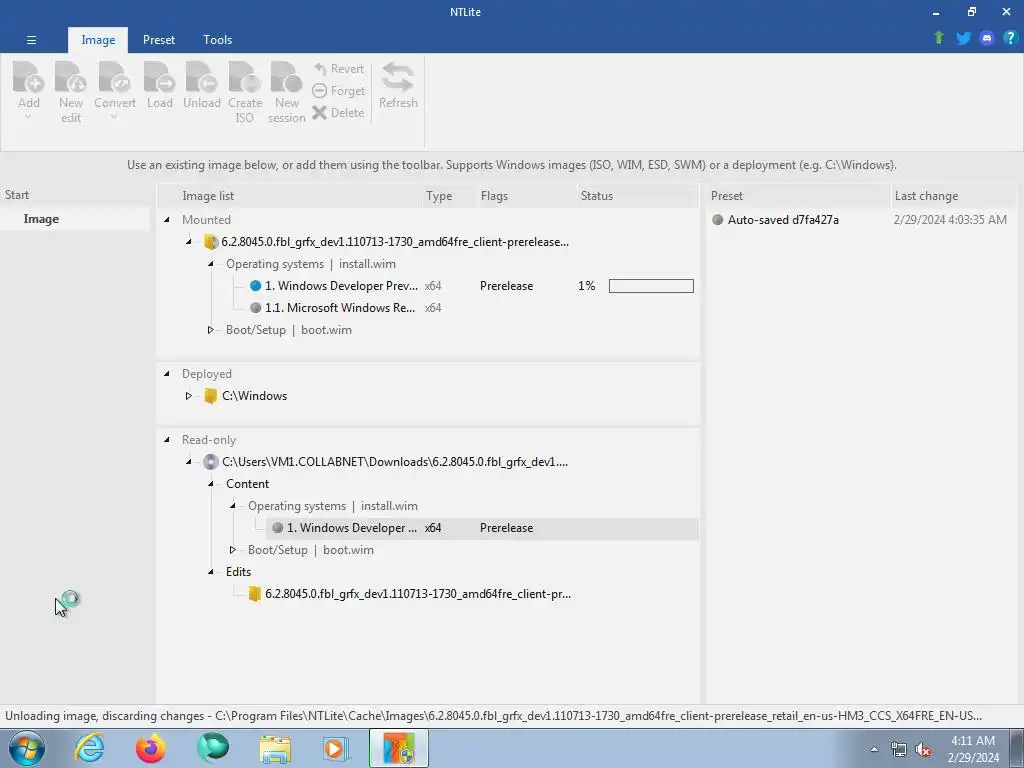1024x768 pixels.
Task: Switch to the Image tab
Action: pyautogui.click(x=98, y=40)
